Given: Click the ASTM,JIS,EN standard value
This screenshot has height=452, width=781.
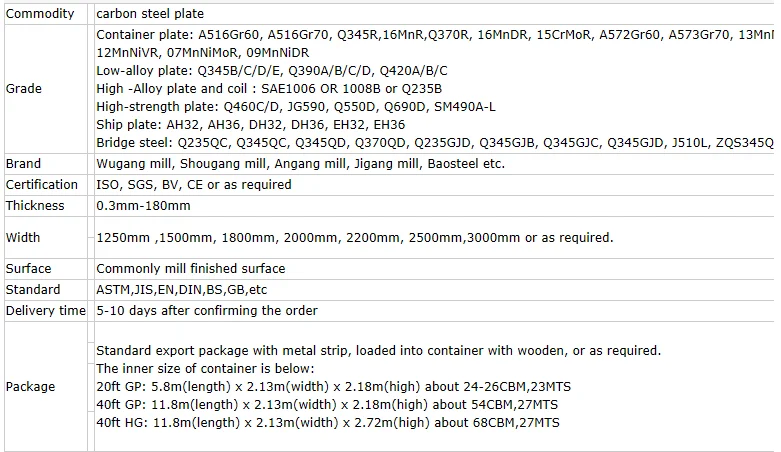Looking at the screenshot, I should pyautogui.click(x=182, y=290).
